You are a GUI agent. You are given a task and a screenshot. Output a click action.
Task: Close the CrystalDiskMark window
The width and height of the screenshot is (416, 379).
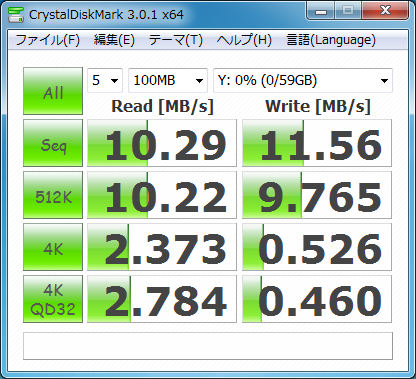pyautogui.click(x=385, y=11)
